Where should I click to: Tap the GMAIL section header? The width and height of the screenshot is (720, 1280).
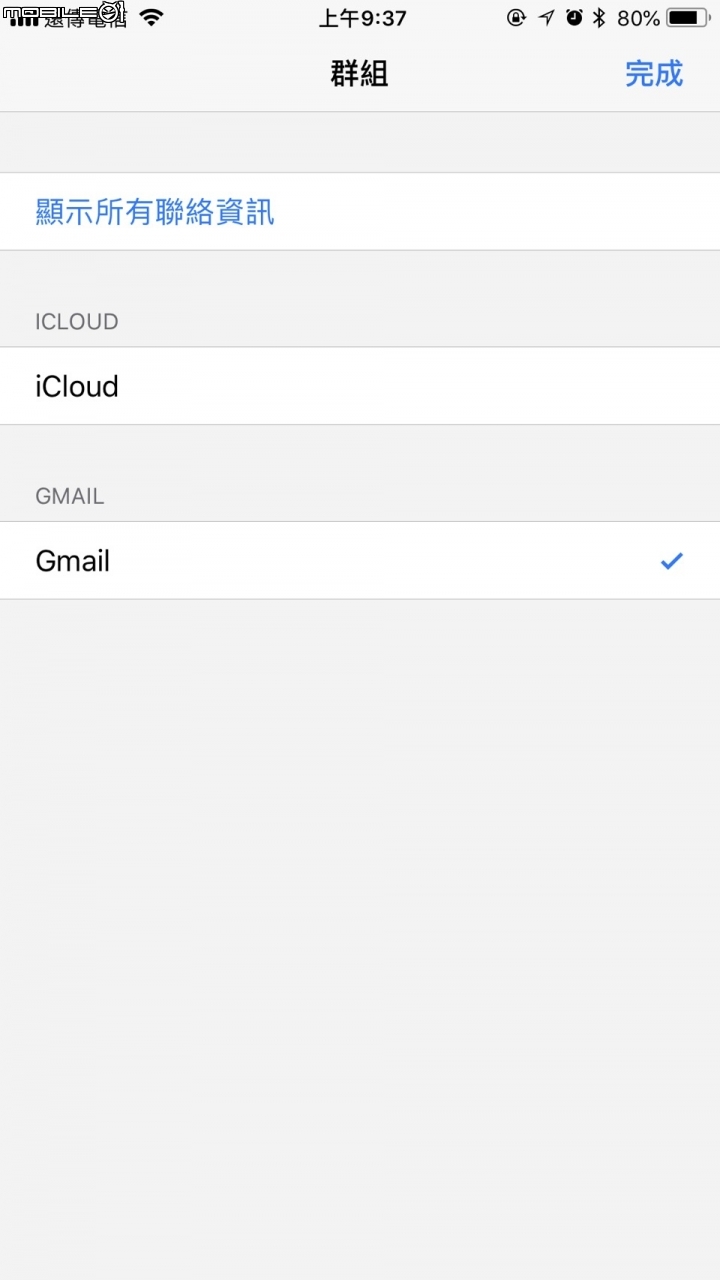coord(70,496)
